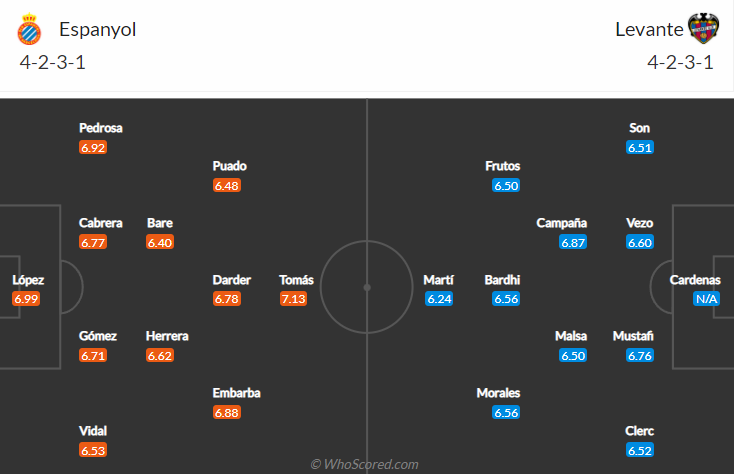
Task: Click Son's 6.51 rating badge
Action: pyautogui.click(x=640, y=147)
